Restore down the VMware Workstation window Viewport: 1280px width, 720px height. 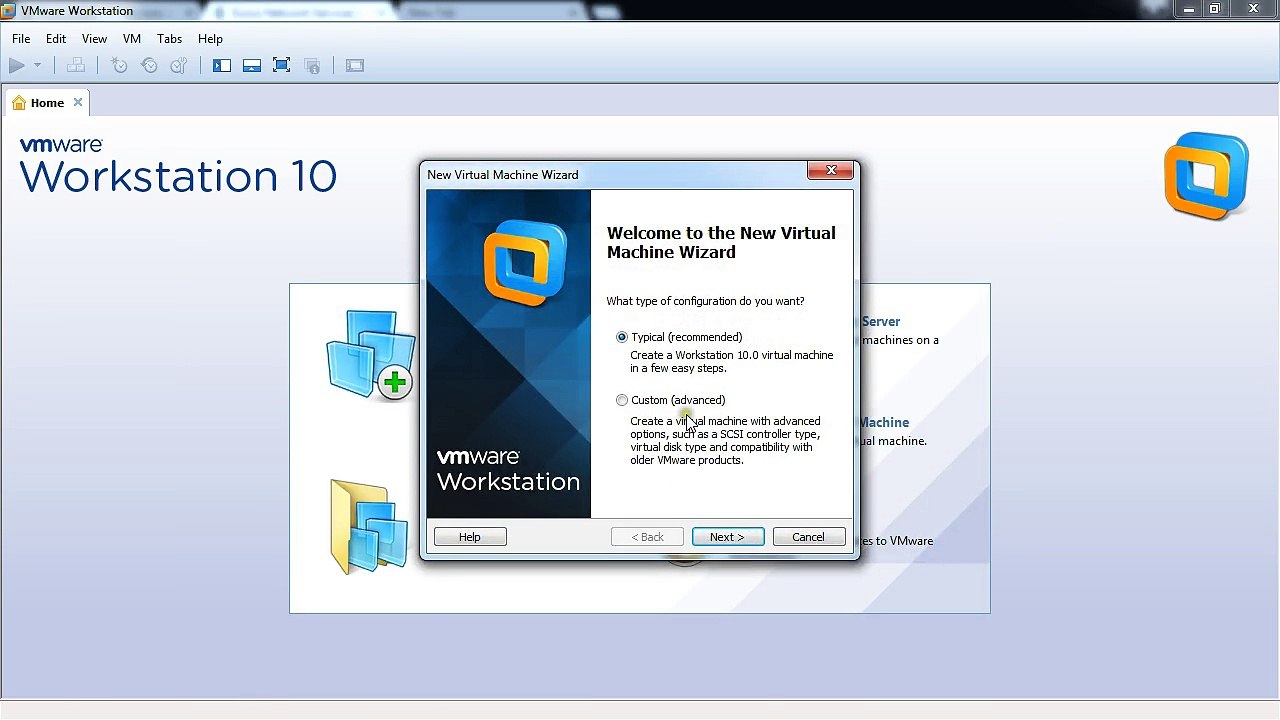pyautogui.click(x=1214, y=10)
